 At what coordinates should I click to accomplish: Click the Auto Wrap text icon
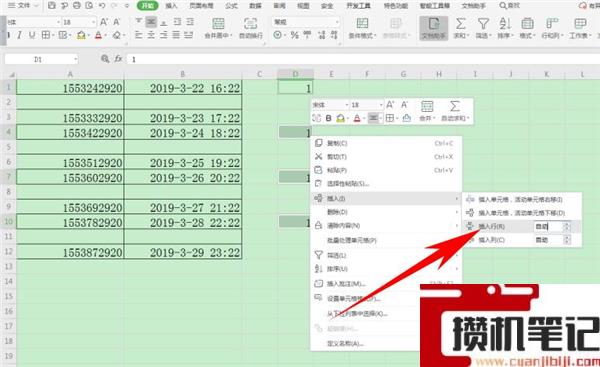[250, 24]
